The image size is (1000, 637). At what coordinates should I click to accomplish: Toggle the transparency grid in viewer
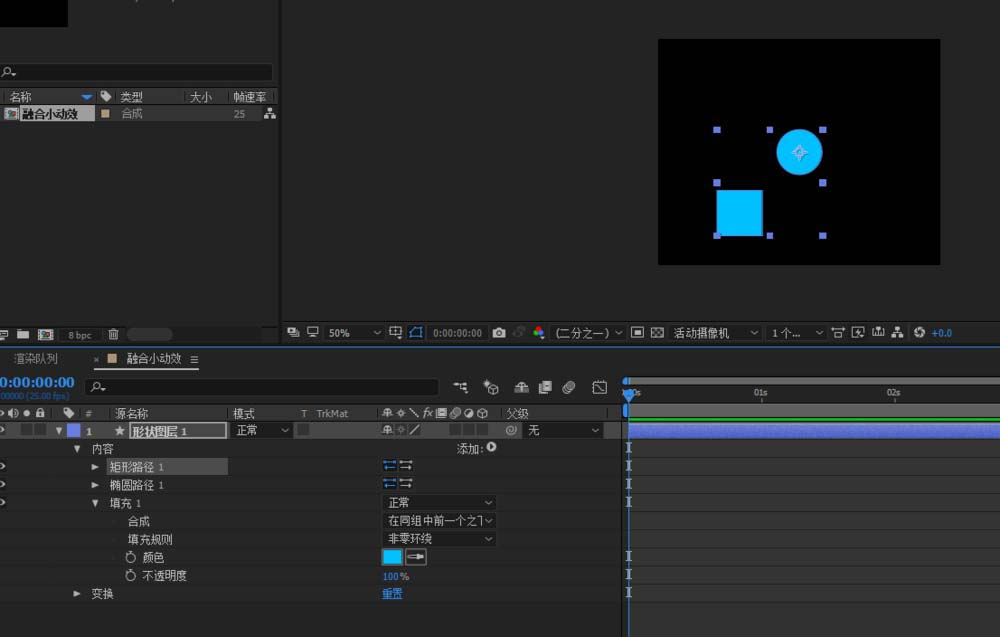click(x=657, y=333)
